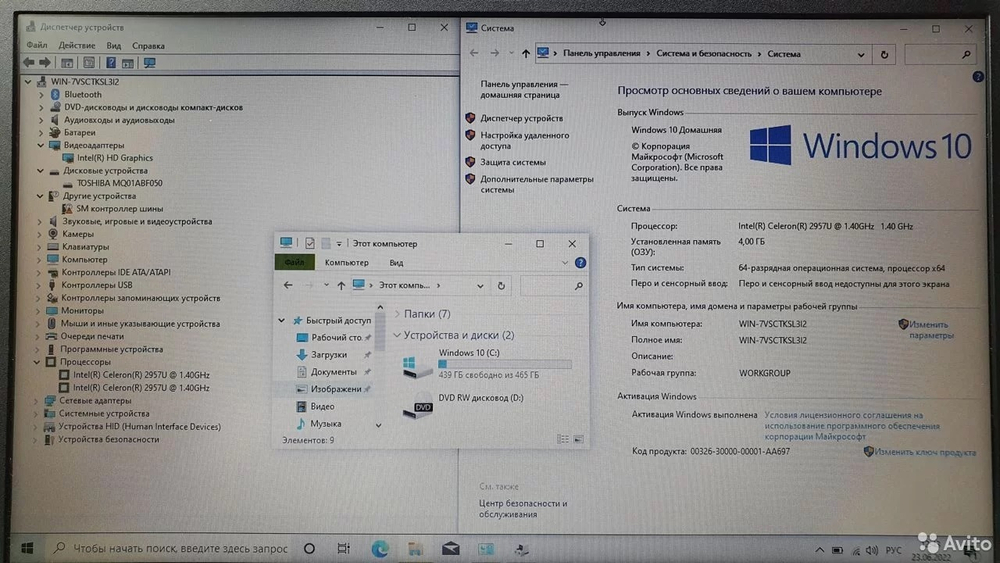Image resolution: width=1000 pixels, height=563 pixels.
Task: Open the View tab in This PC window
Action: coord(396,262)
